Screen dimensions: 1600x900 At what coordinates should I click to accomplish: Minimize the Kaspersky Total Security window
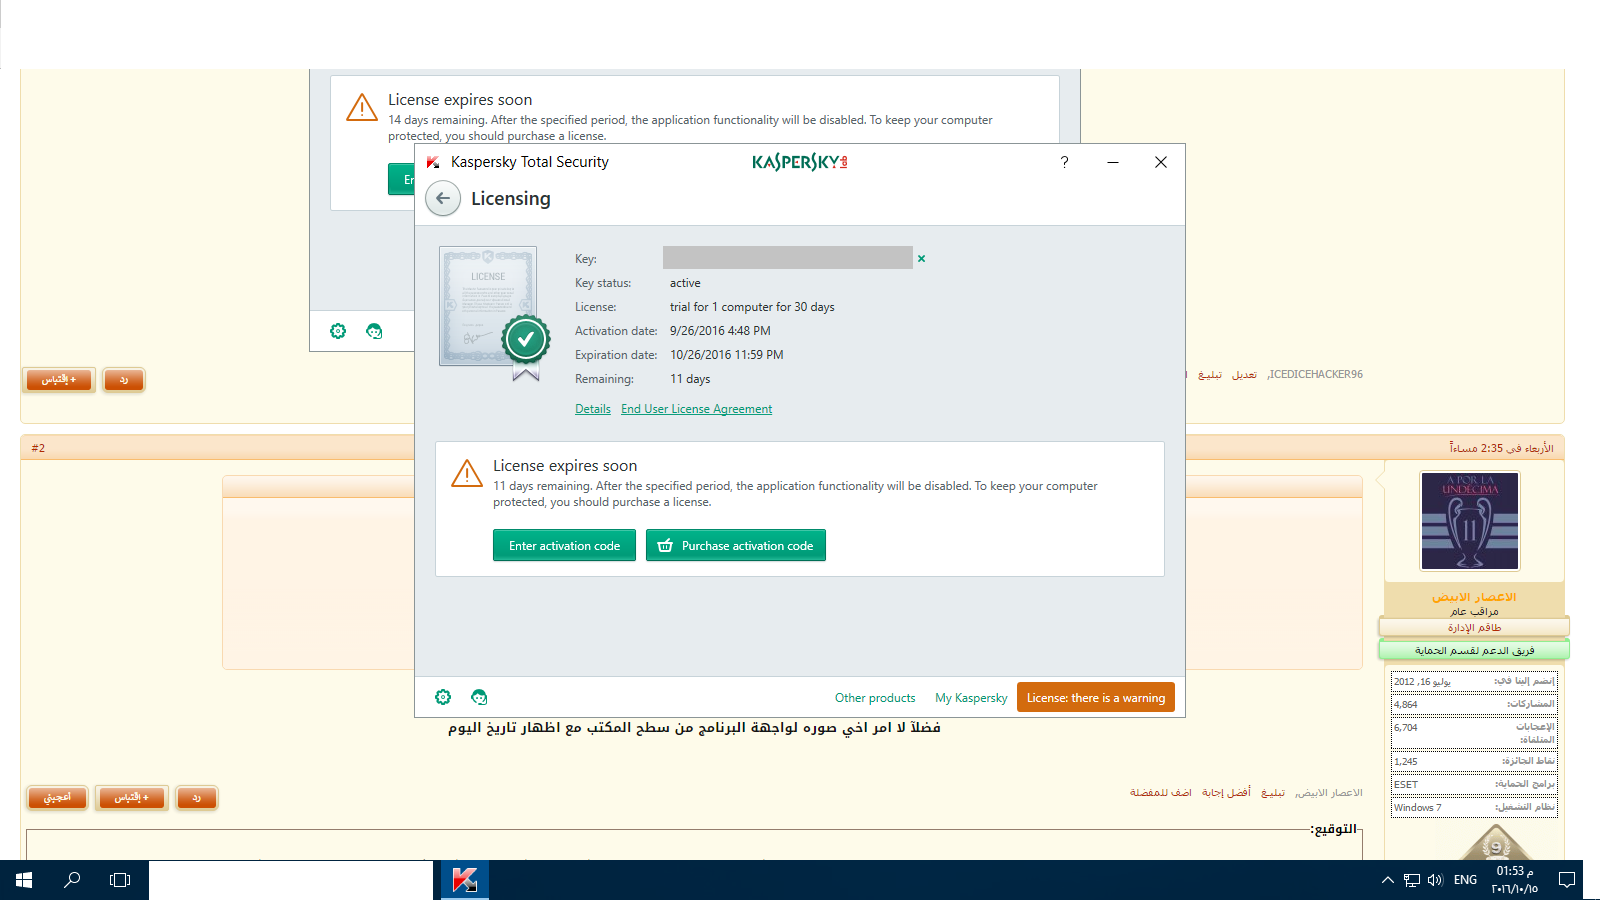(1112, 162)
